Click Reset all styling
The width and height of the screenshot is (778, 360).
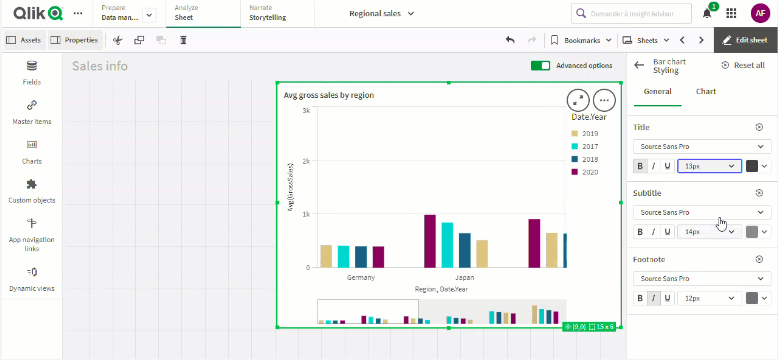coord(743,65)
